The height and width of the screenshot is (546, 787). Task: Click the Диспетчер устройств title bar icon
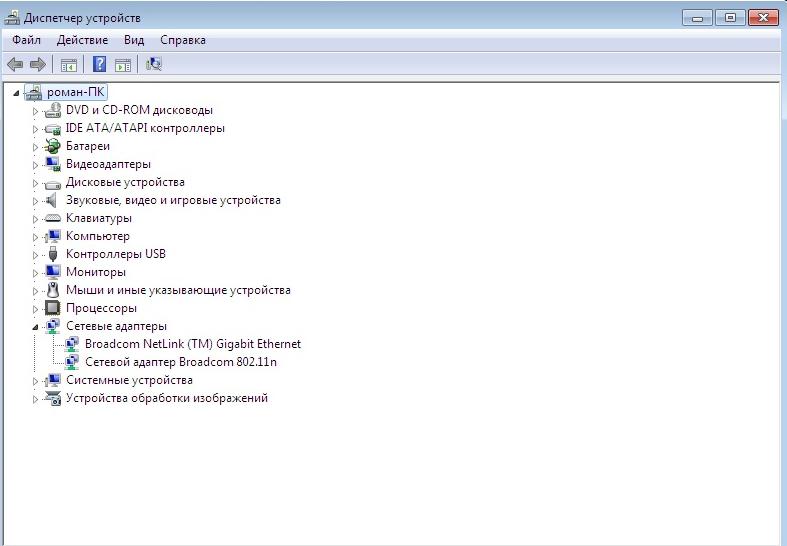pyautogui.click(x=12, y=18)
